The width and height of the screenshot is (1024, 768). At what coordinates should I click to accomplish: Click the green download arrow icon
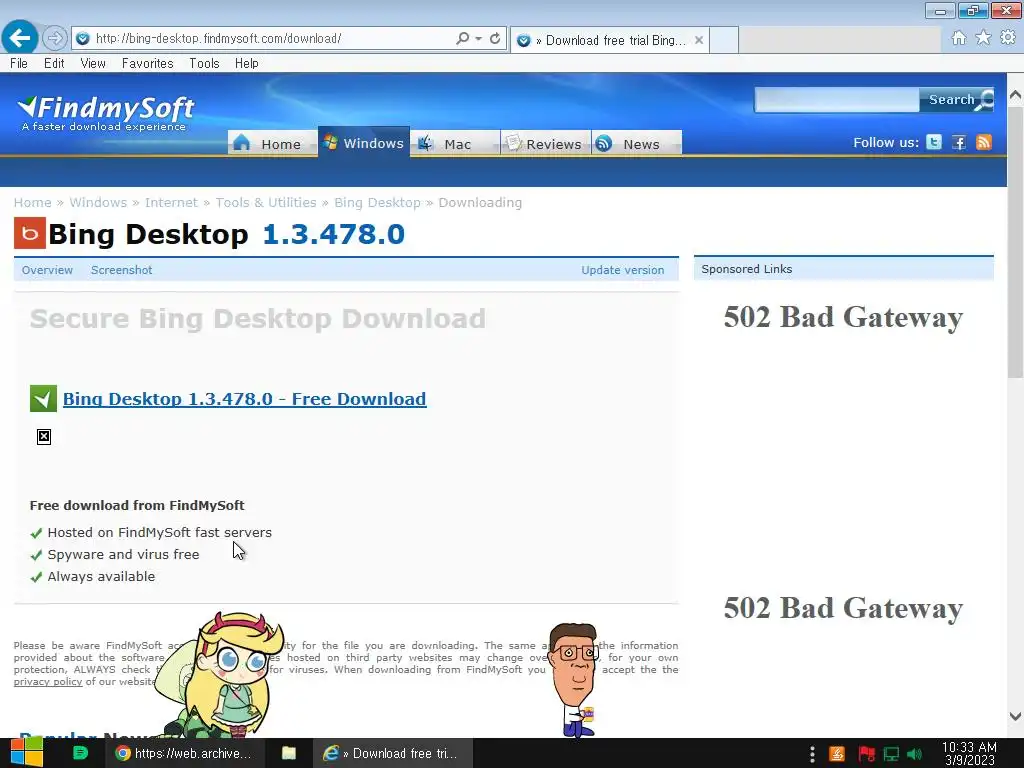click(43, 398)
